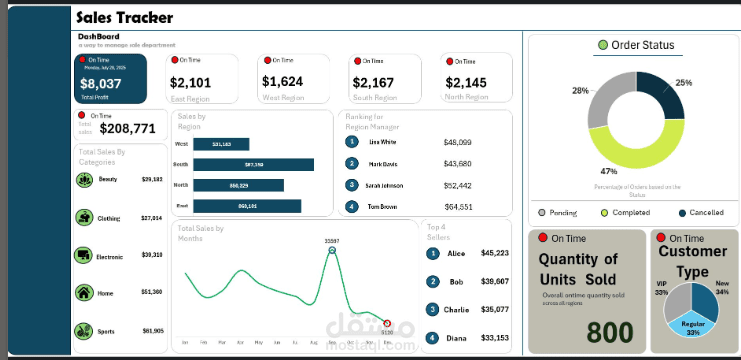Click the Beauty category lotus icon

85,180
